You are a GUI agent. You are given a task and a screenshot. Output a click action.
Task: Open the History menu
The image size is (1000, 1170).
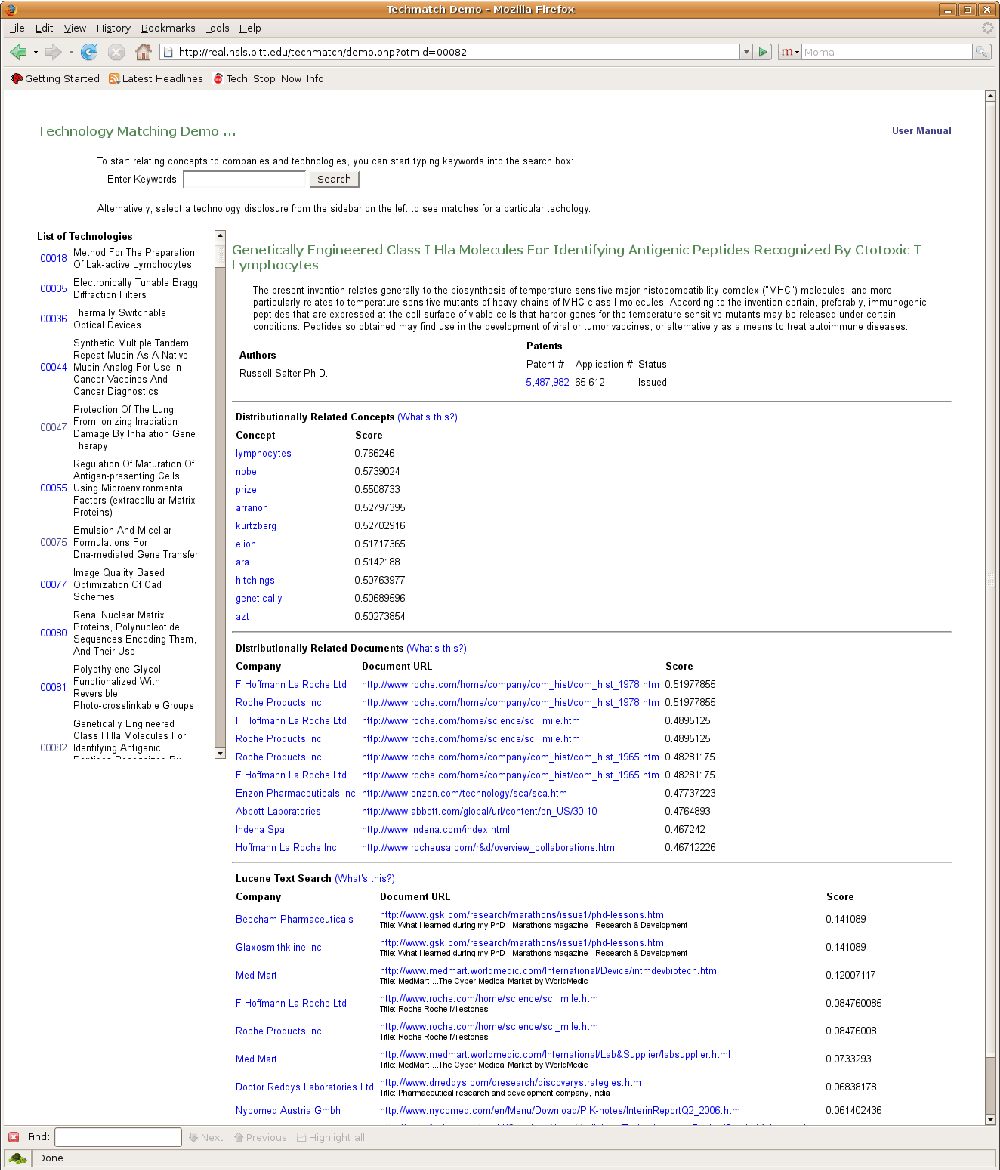pyautogui.click(x=113, y=28)
